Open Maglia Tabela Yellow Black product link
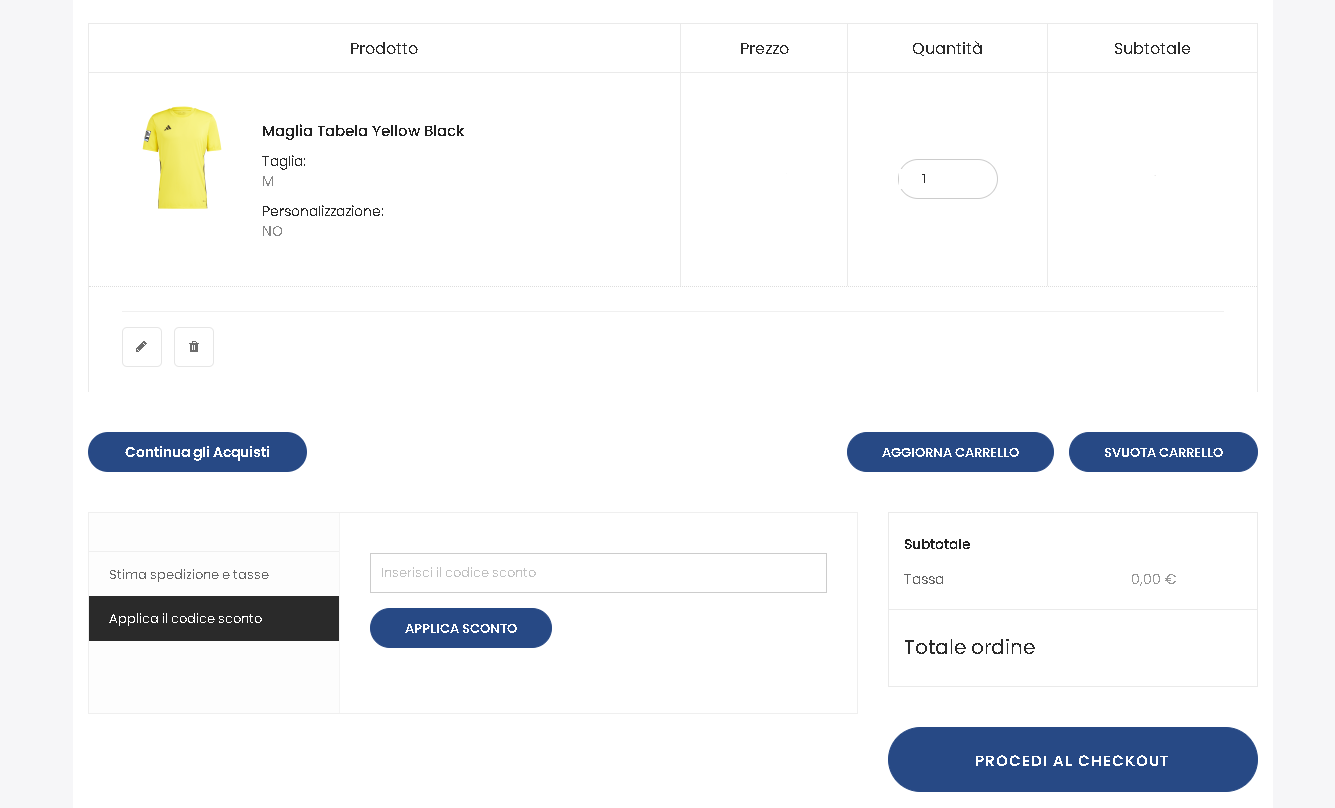Image resolution: width=1335 pixels, height=808 pixels. click(x=363, y=131)
